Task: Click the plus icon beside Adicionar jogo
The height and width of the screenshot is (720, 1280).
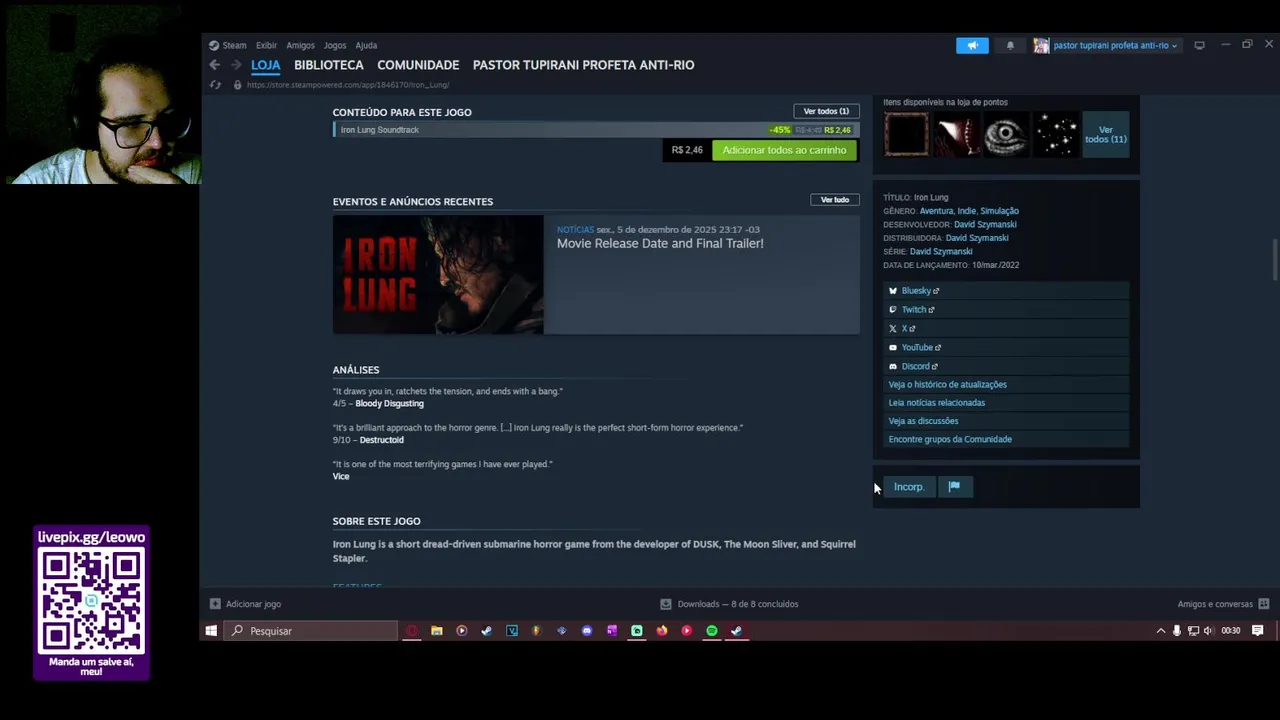Action: pyautogui.click(x=215, y=604)
